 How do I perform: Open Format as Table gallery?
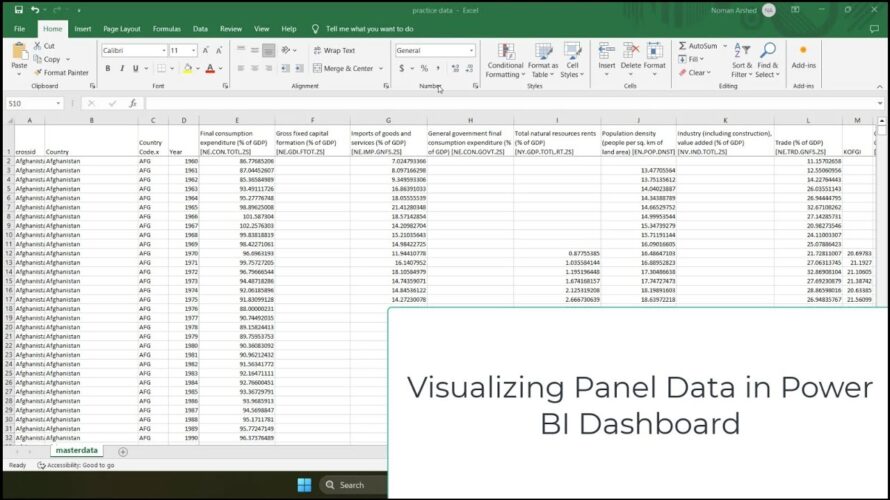click(543, 60)
